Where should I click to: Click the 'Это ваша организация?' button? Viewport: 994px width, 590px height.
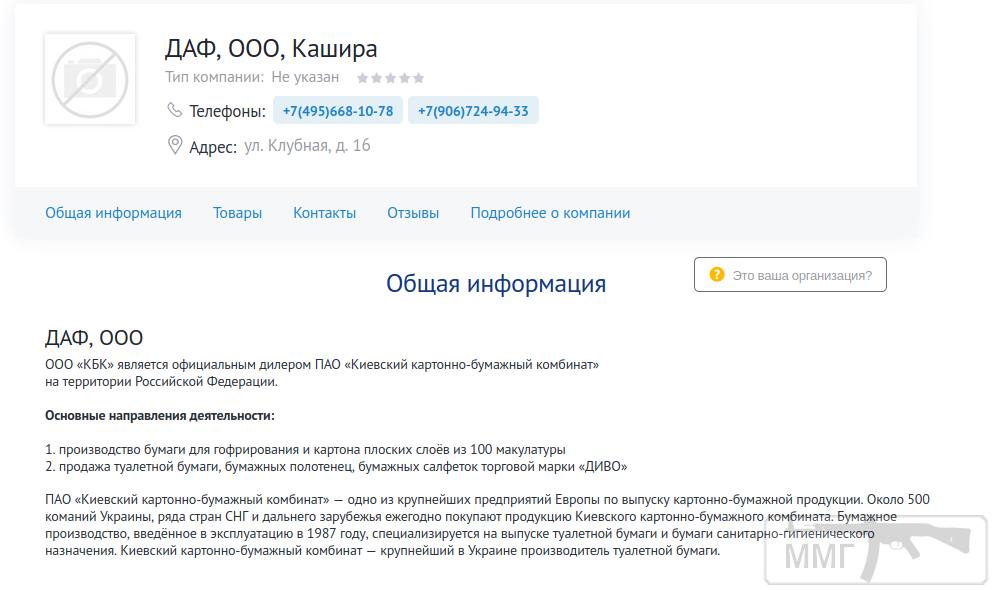click(791, 274)
